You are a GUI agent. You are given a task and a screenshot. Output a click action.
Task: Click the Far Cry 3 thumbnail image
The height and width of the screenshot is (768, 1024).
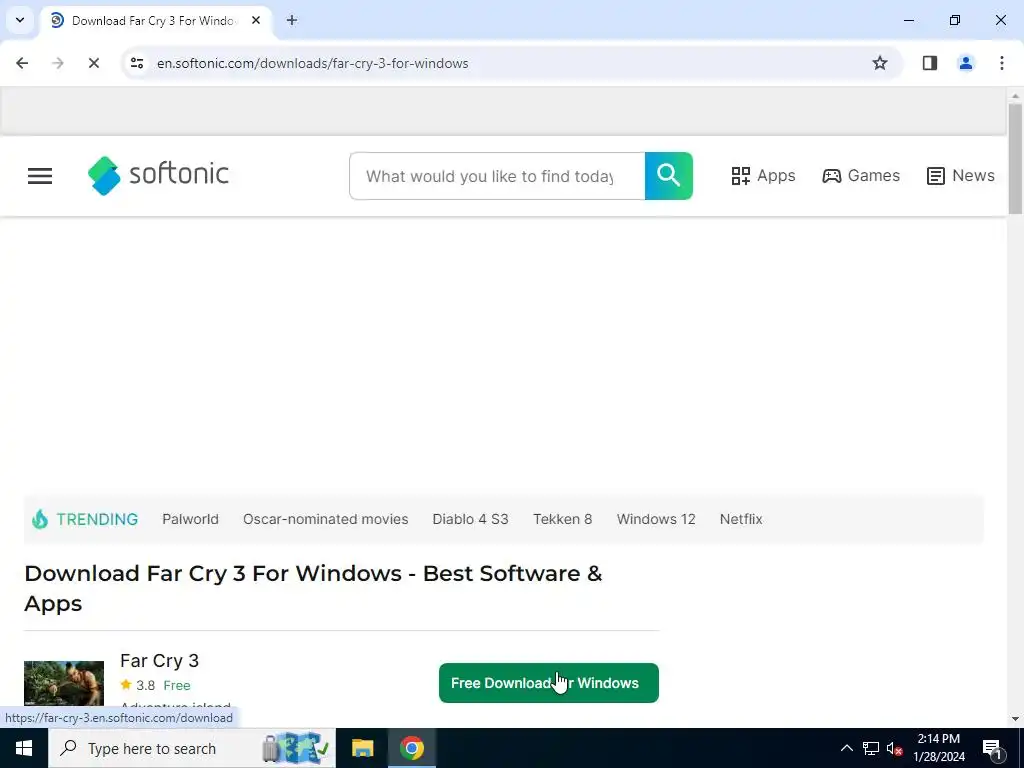[x=64, y=683]
